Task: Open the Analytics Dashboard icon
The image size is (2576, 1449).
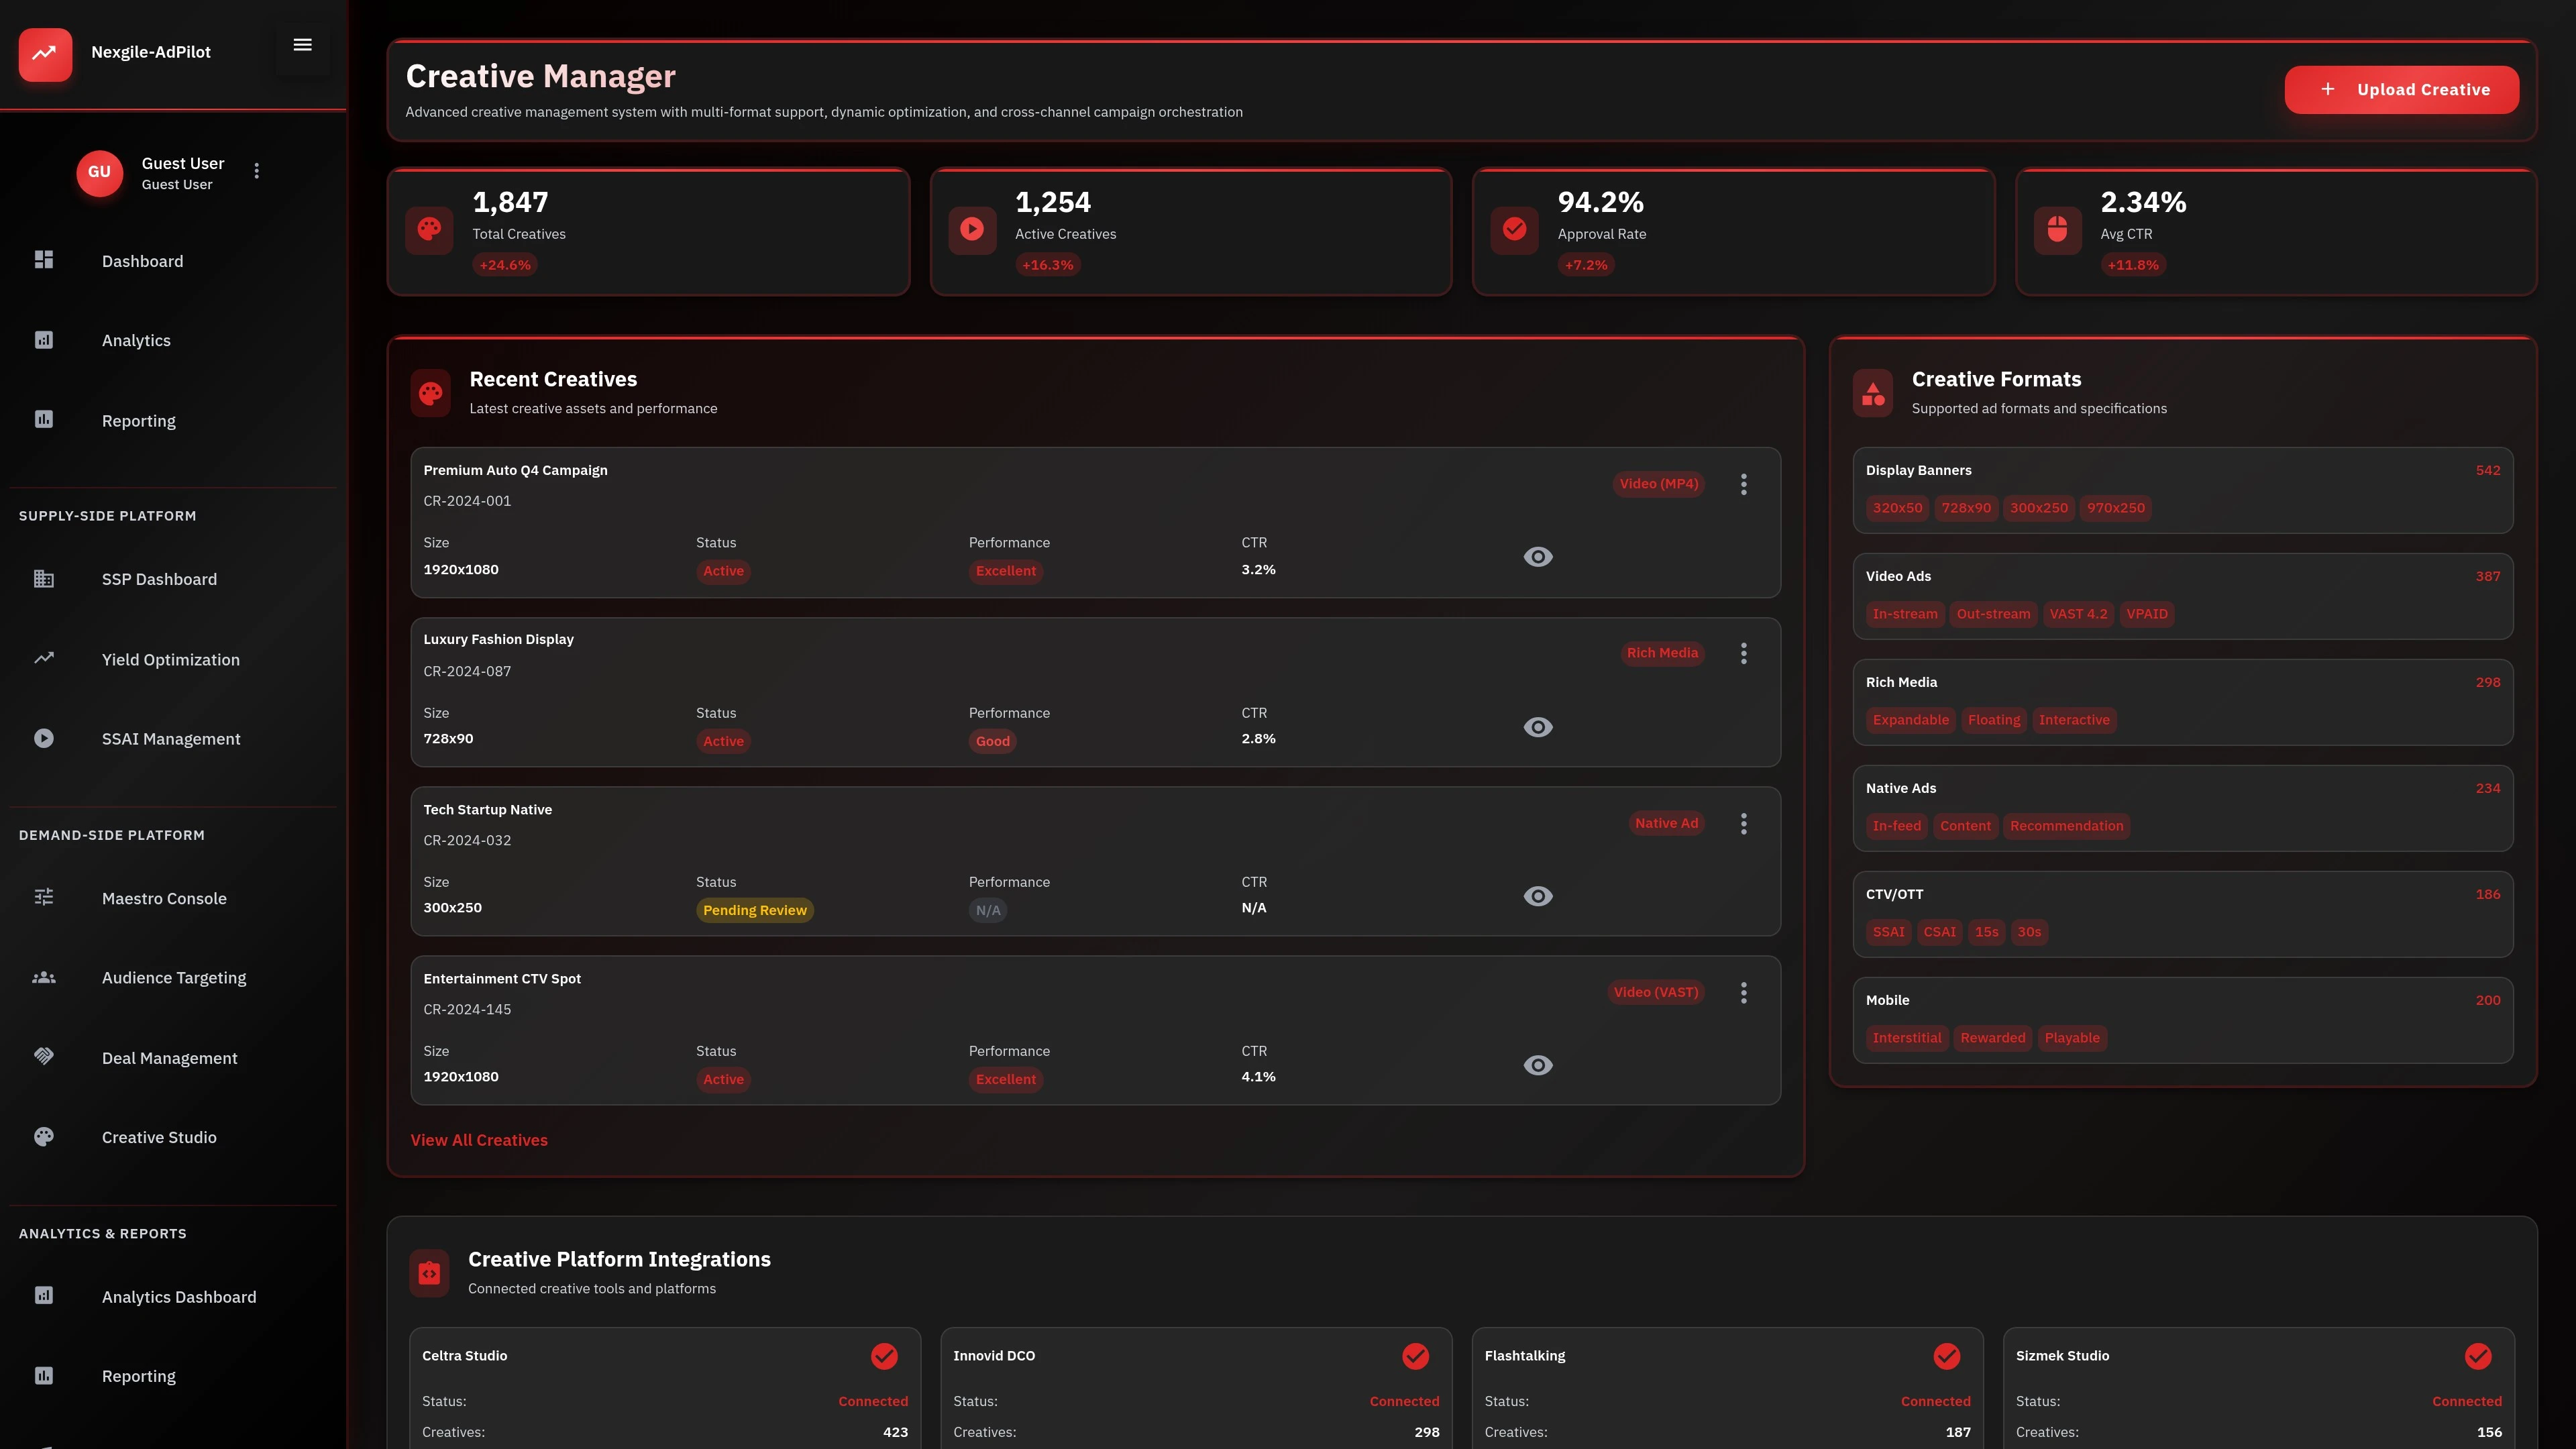Action: 44,1295
